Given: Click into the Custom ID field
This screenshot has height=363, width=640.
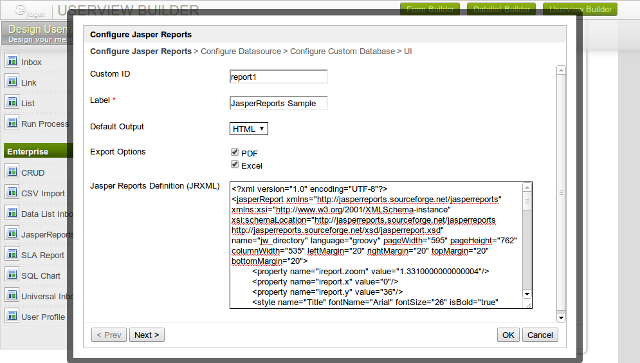Looking at the screenshot, I should (x=279, y=77).
